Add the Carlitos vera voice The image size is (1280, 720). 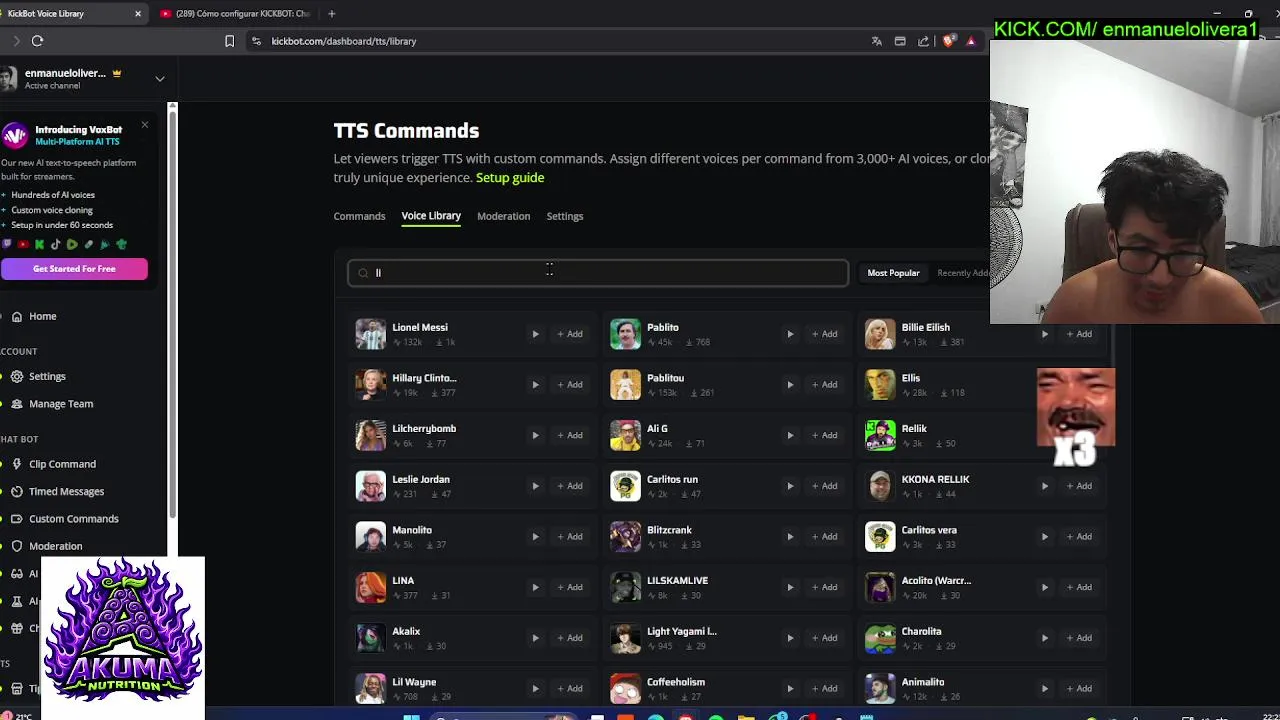click(x=1080, y=537)
